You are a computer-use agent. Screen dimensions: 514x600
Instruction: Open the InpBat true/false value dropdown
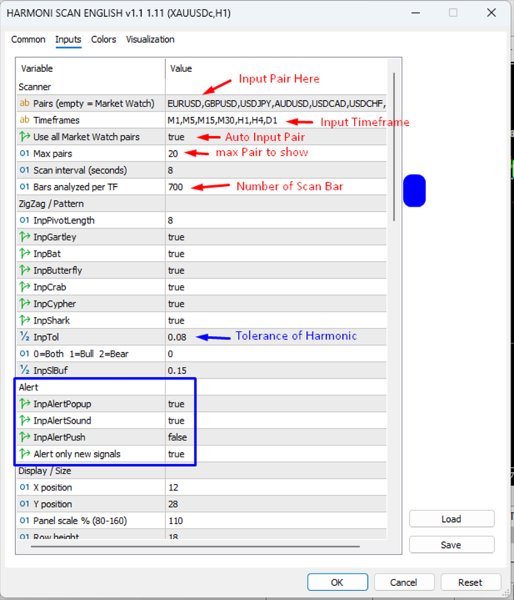coord(276,254)
